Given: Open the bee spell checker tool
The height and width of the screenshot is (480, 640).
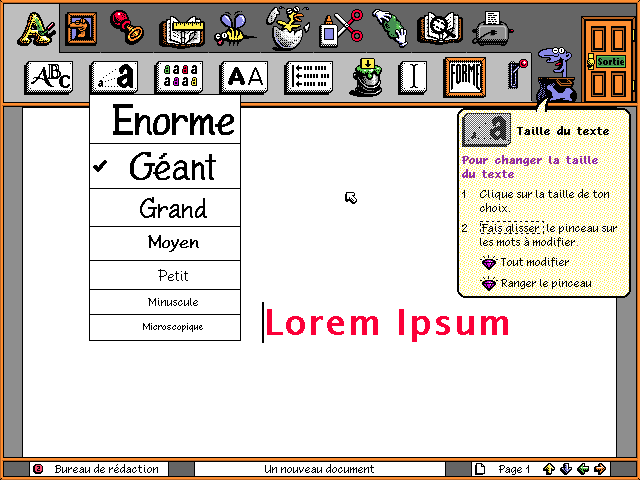Looking at the screenshot, I should coord(236,28).
